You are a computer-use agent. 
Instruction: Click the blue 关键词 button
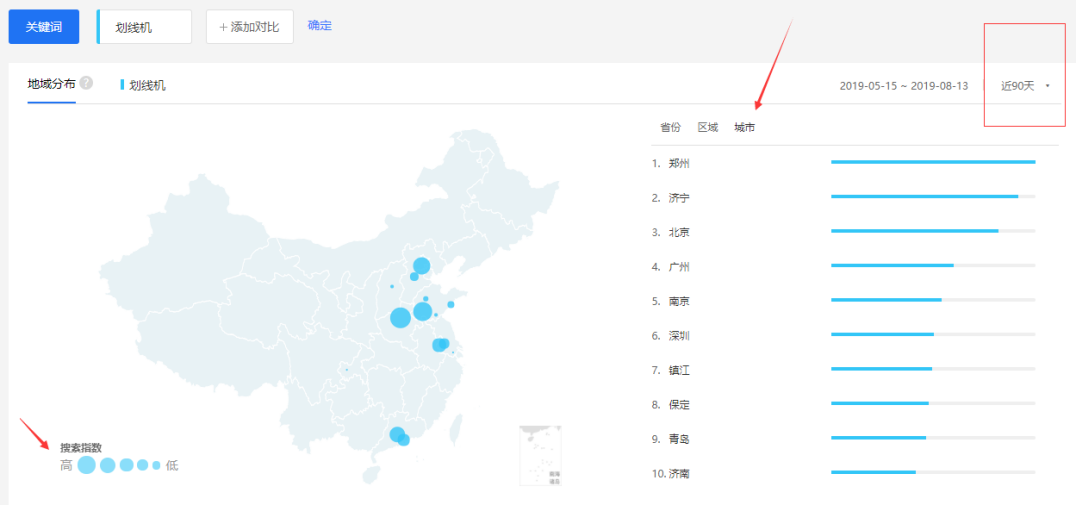(x=43, y=27)
